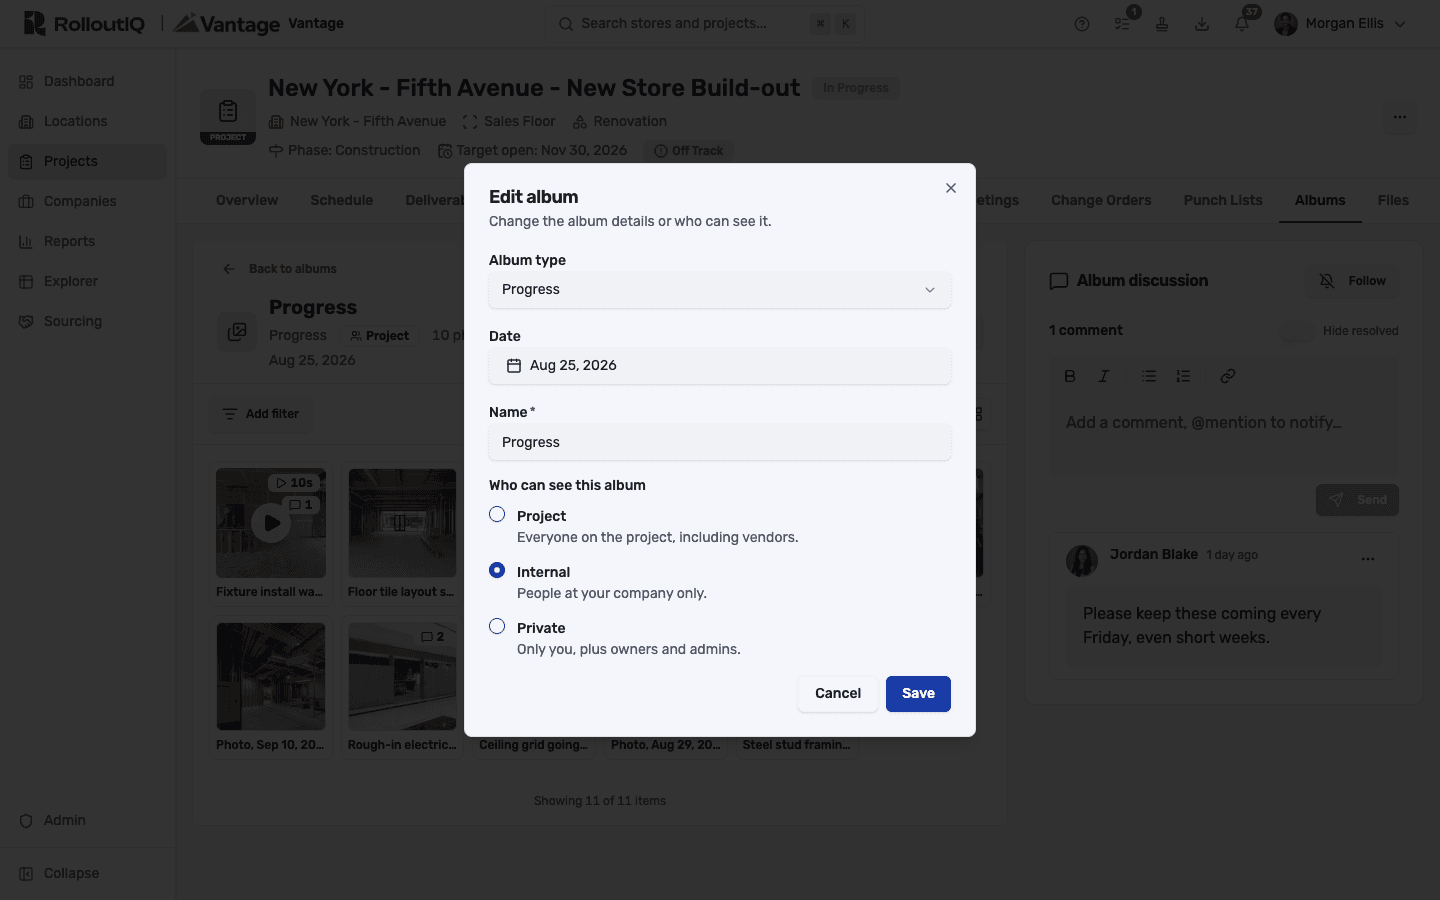
Task: Select the Project visibility radio option
Action: [497, 514]
